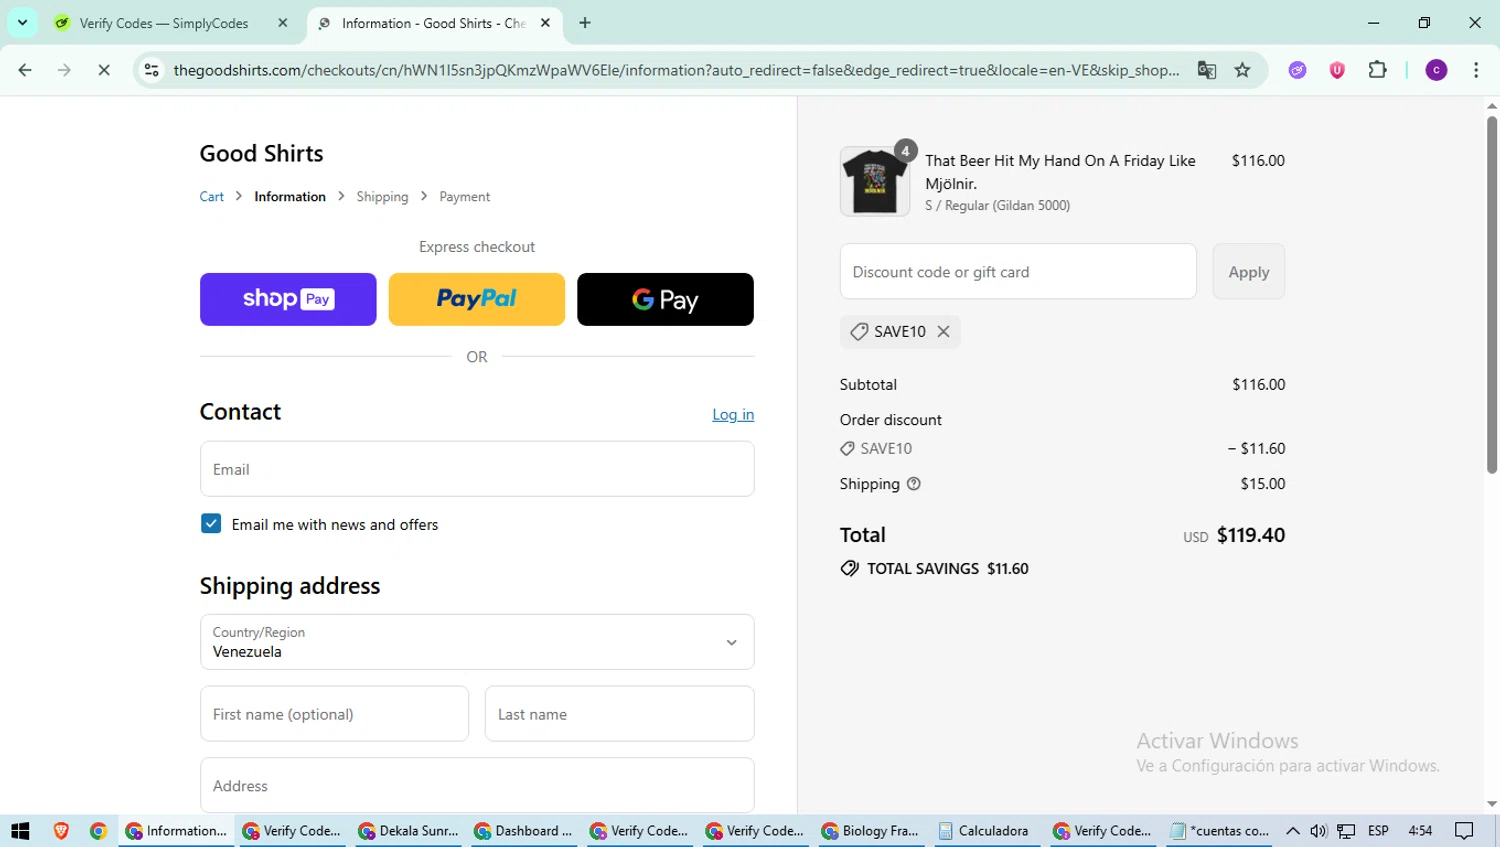Bookmark this page with the star

coord(1242,70)
